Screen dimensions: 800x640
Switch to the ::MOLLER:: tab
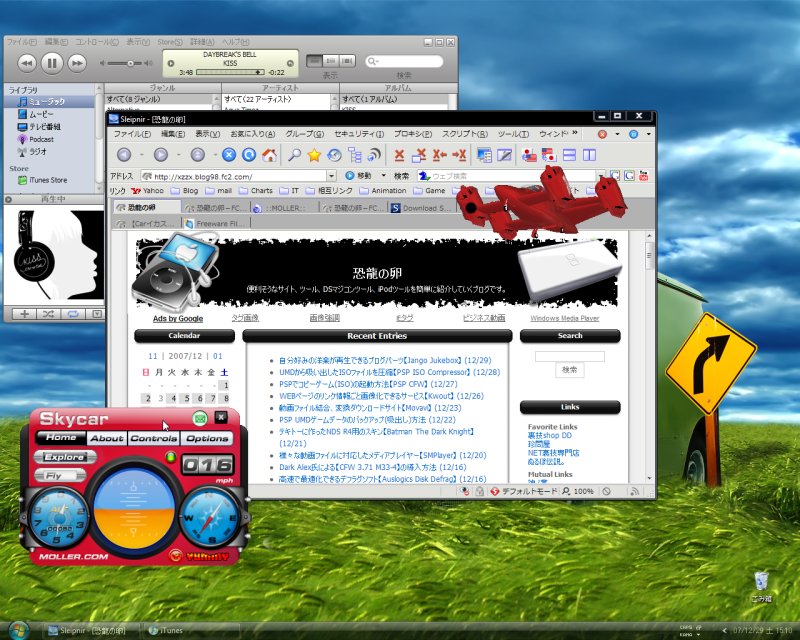pos(285,208)
